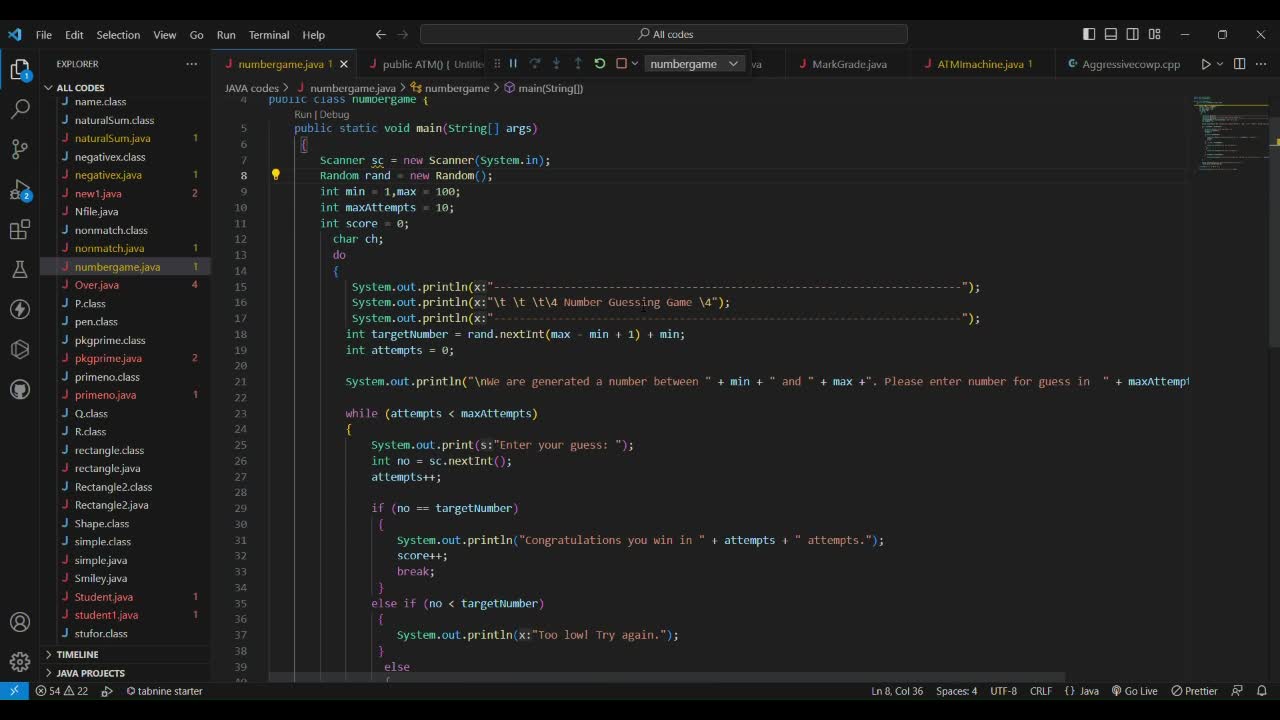Screen dimensions: 1280x720
Task: Click the Debug code lens above main
Action: tap(334, 114)
